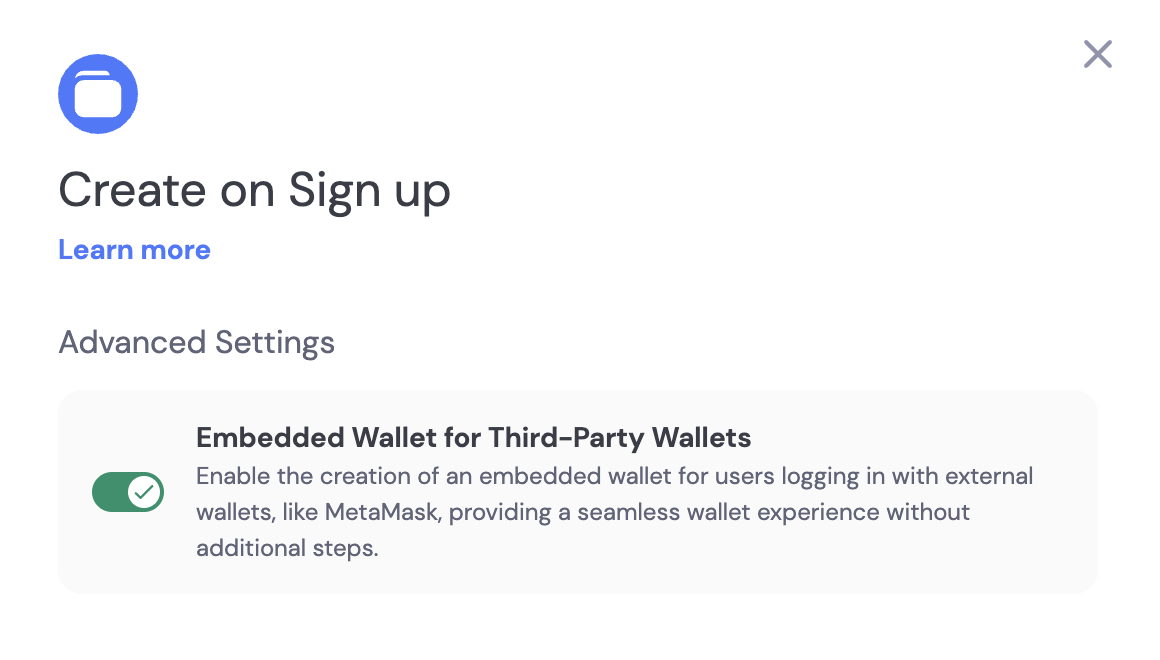This screenshot has height=660, width=1160.
Task: Click the word Learn in the blue link
Action: pos(95,250)
